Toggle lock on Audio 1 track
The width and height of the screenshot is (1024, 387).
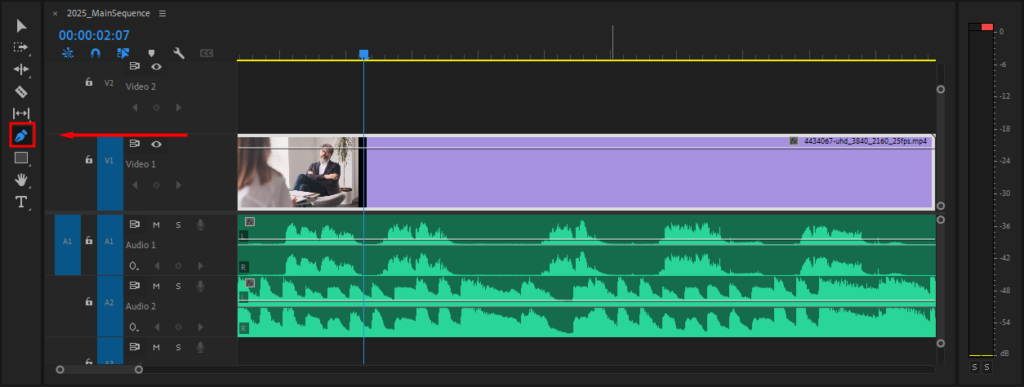click(x=89, y=241)
